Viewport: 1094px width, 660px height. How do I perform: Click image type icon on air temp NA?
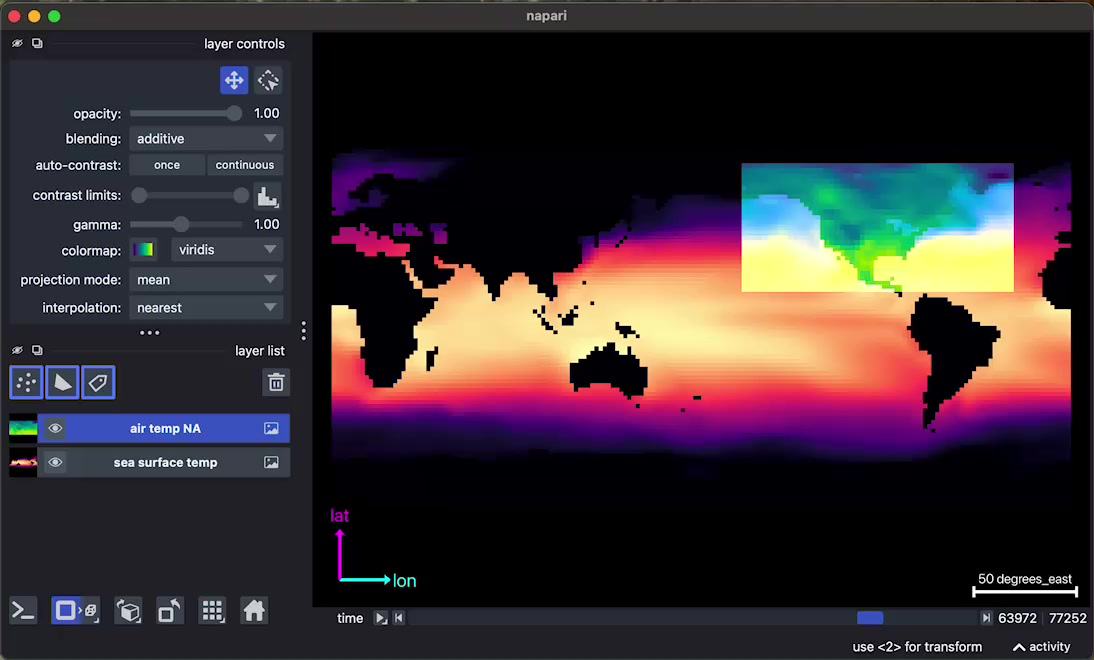[271, 428]
